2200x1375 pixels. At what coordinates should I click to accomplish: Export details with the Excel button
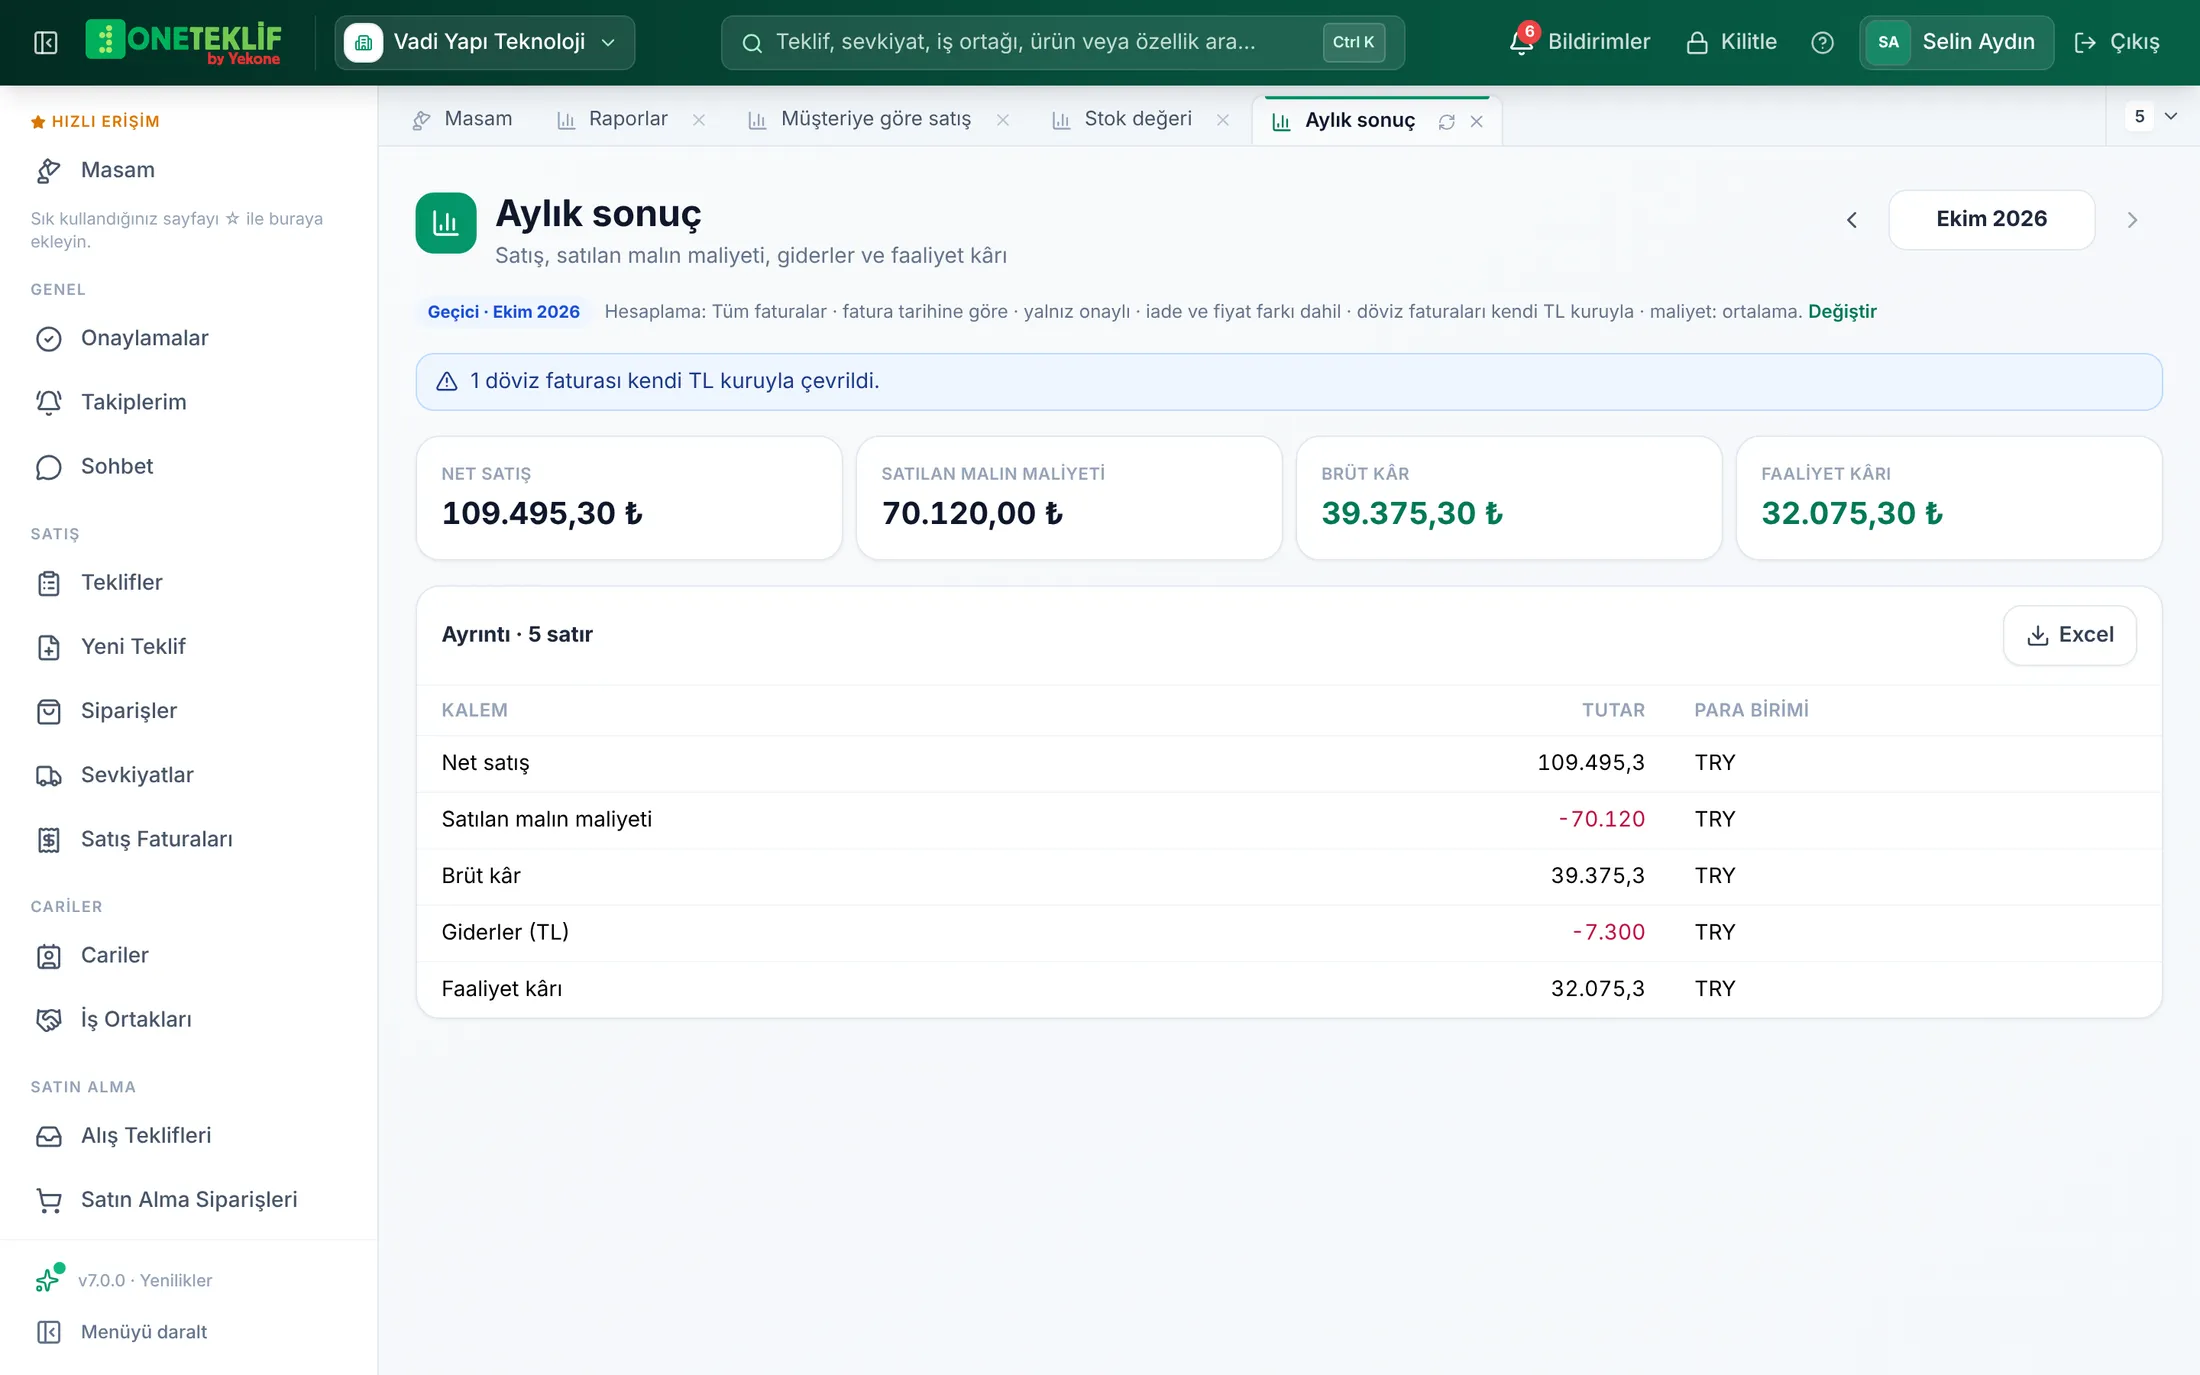(2069, 635)
